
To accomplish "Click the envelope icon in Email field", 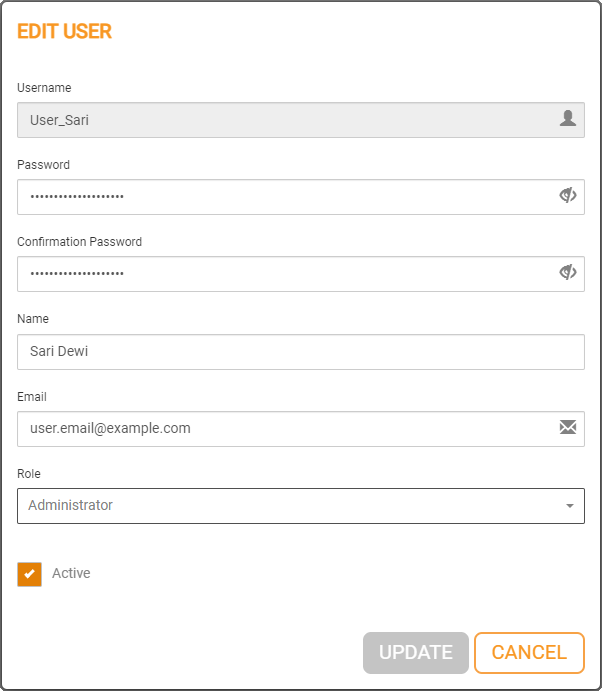I will click(568, 428).
